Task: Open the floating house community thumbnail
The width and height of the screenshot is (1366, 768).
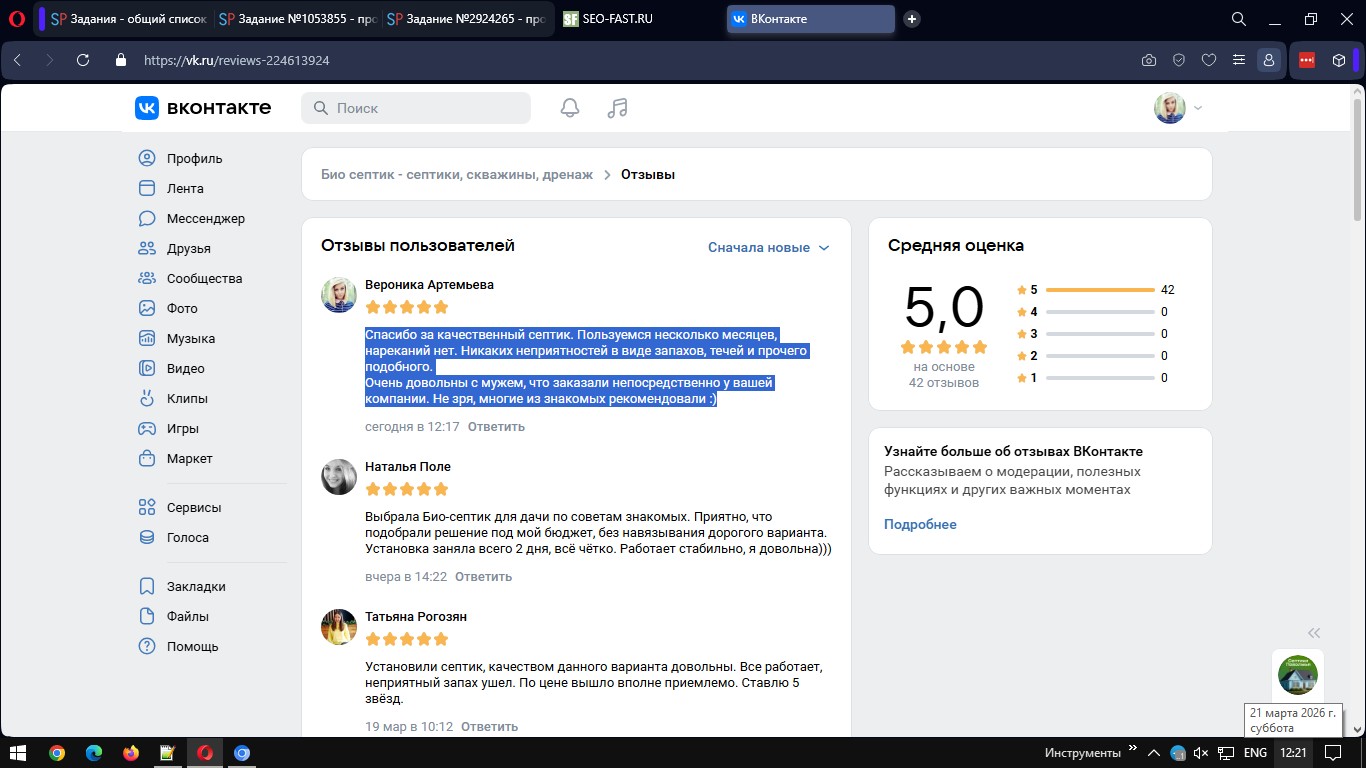Action: click(1298, 675)
